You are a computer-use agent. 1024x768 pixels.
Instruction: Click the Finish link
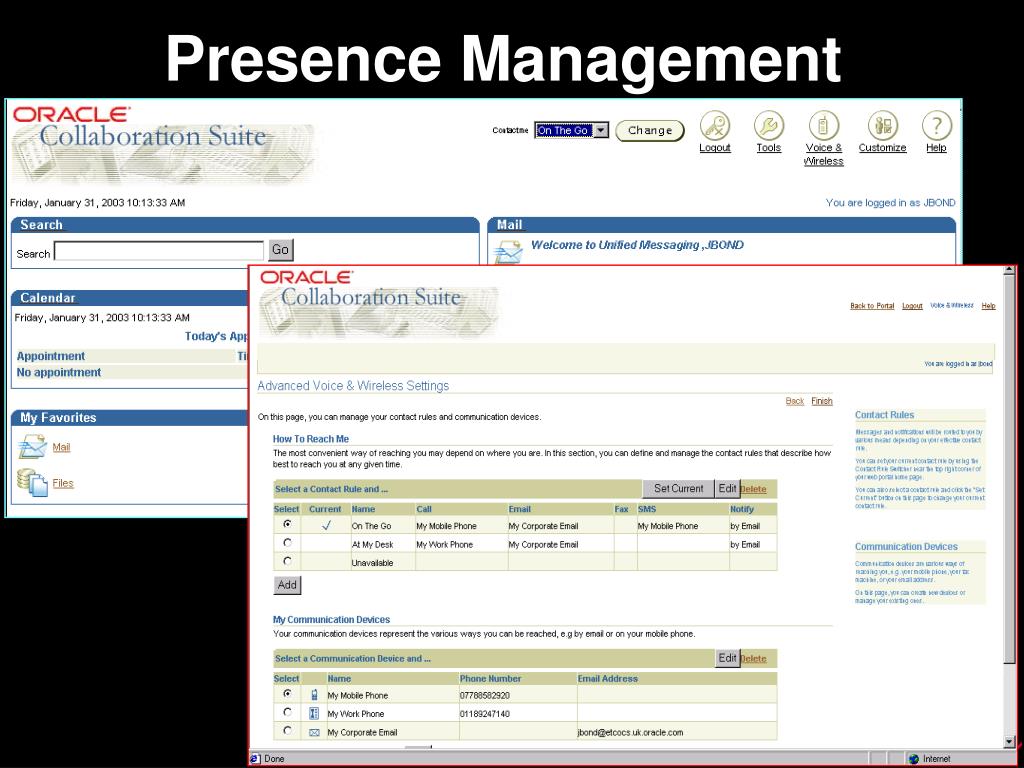click(x=822, y=401)
